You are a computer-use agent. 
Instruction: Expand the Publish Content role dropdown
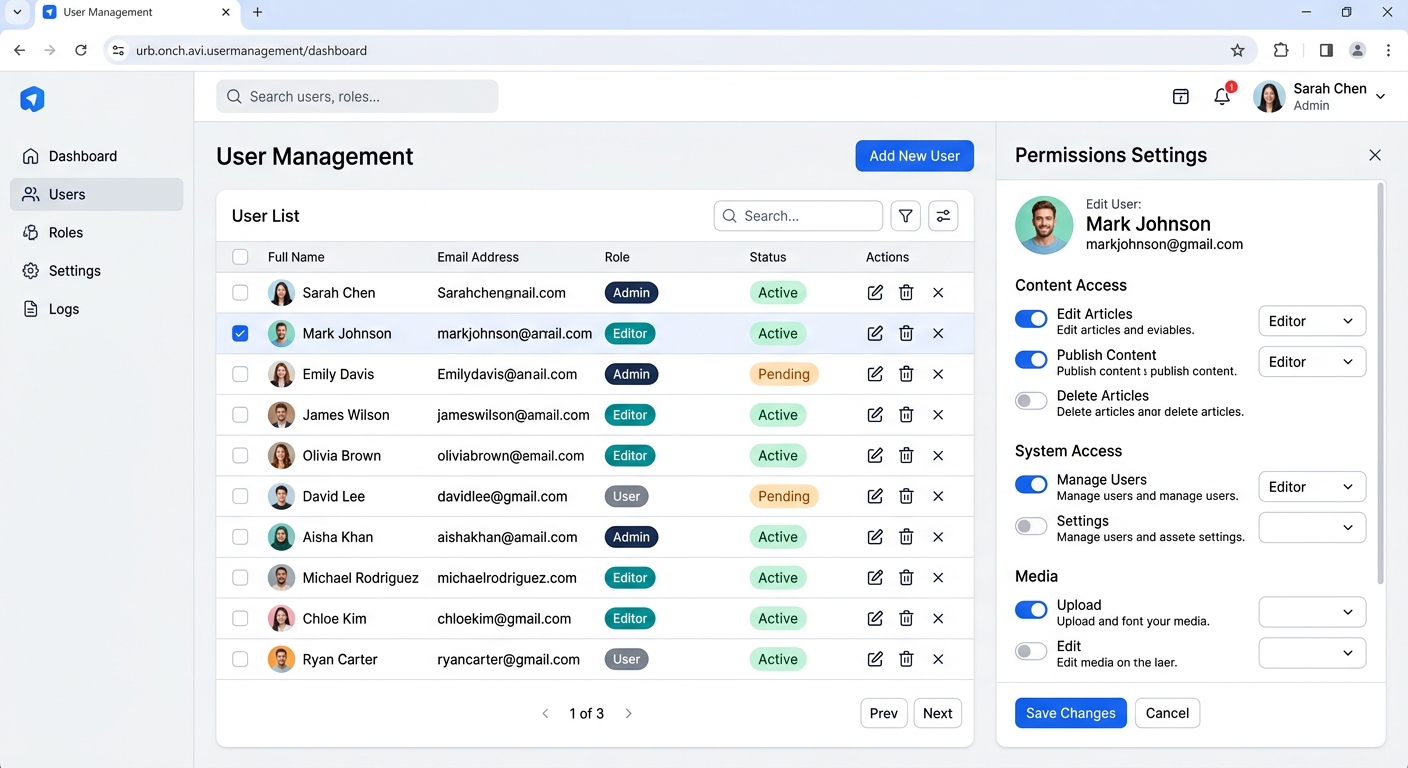pyautogui.click(x=1311, y=362)
